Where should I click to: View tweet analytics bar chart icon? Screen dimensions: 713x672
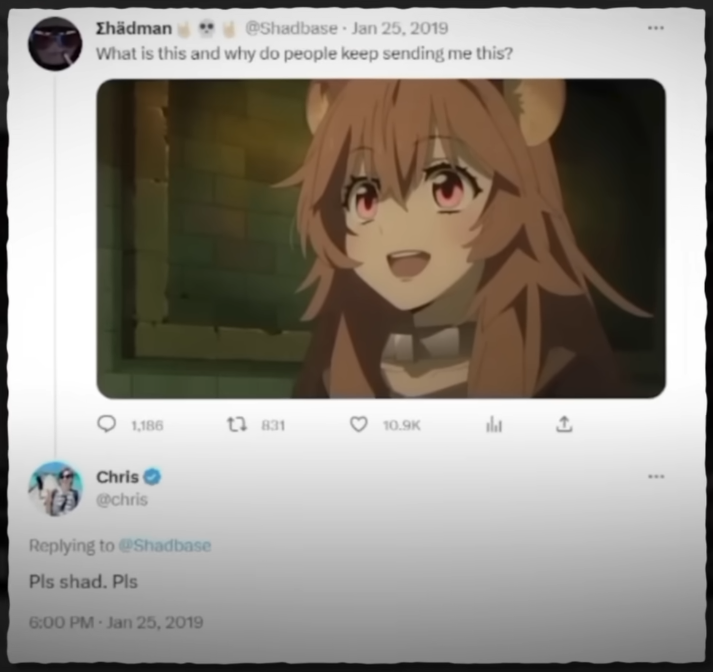click(494, 425)
